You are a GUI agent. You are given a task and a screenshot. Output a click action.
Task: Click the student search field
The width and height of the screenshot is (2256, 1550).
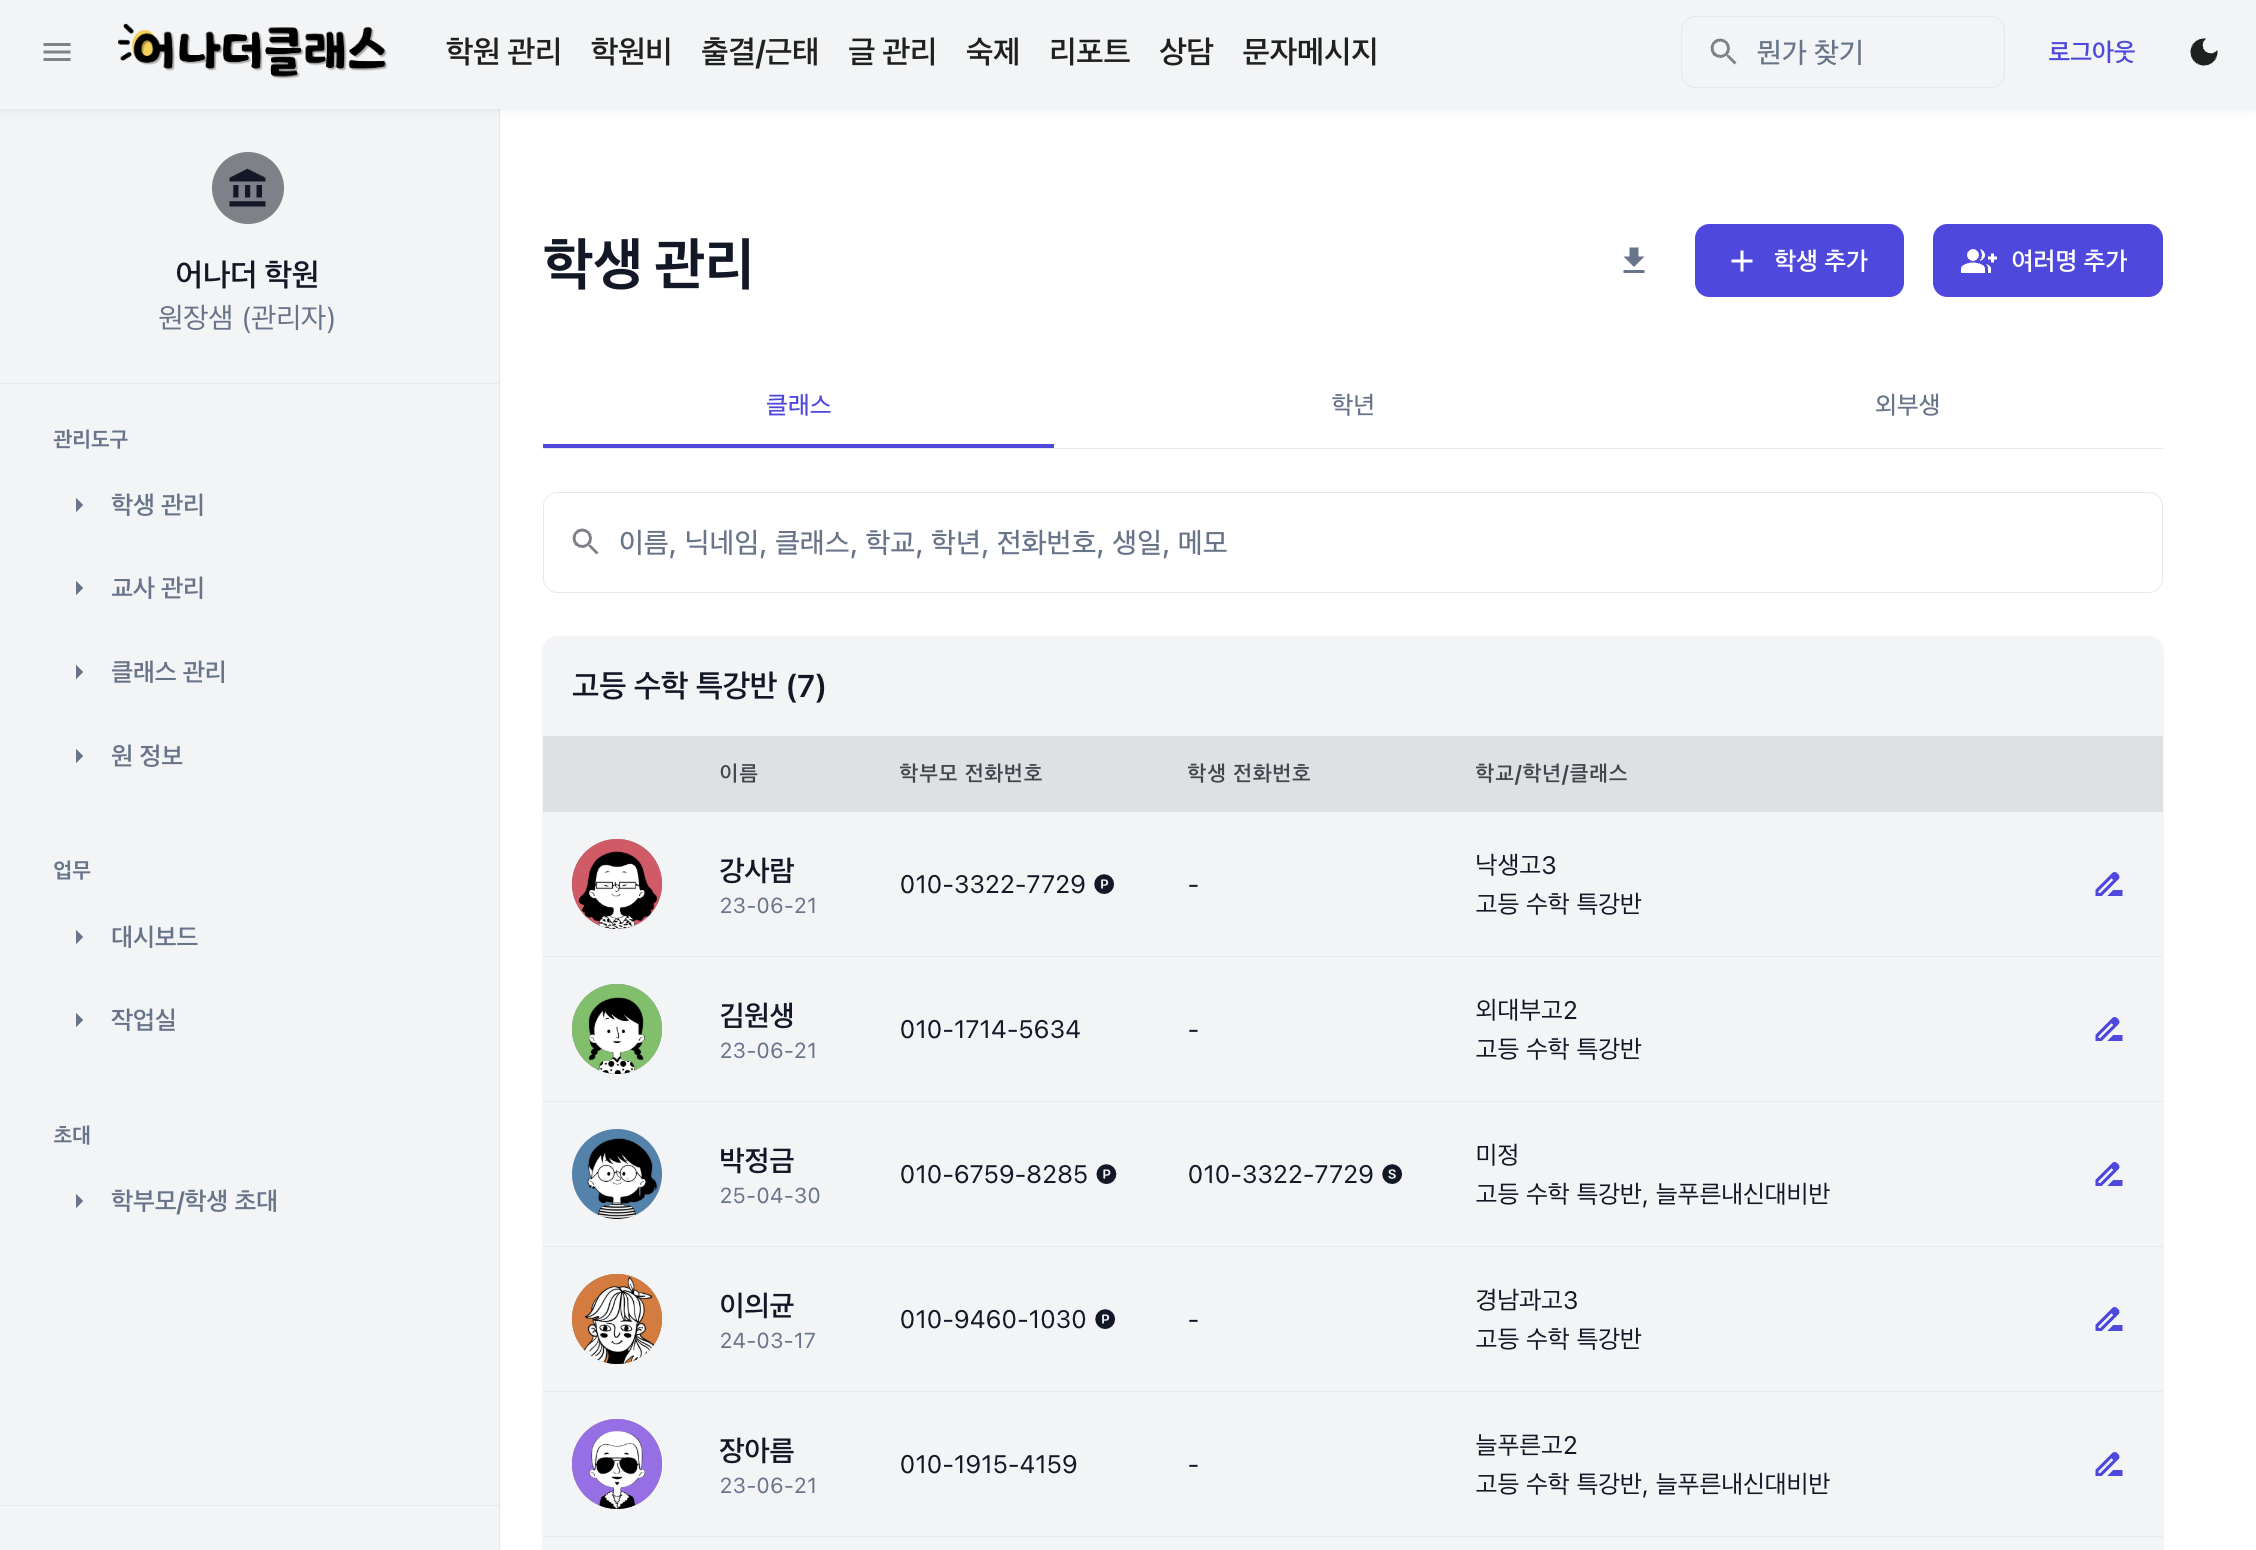click(x=1352, y=543)
